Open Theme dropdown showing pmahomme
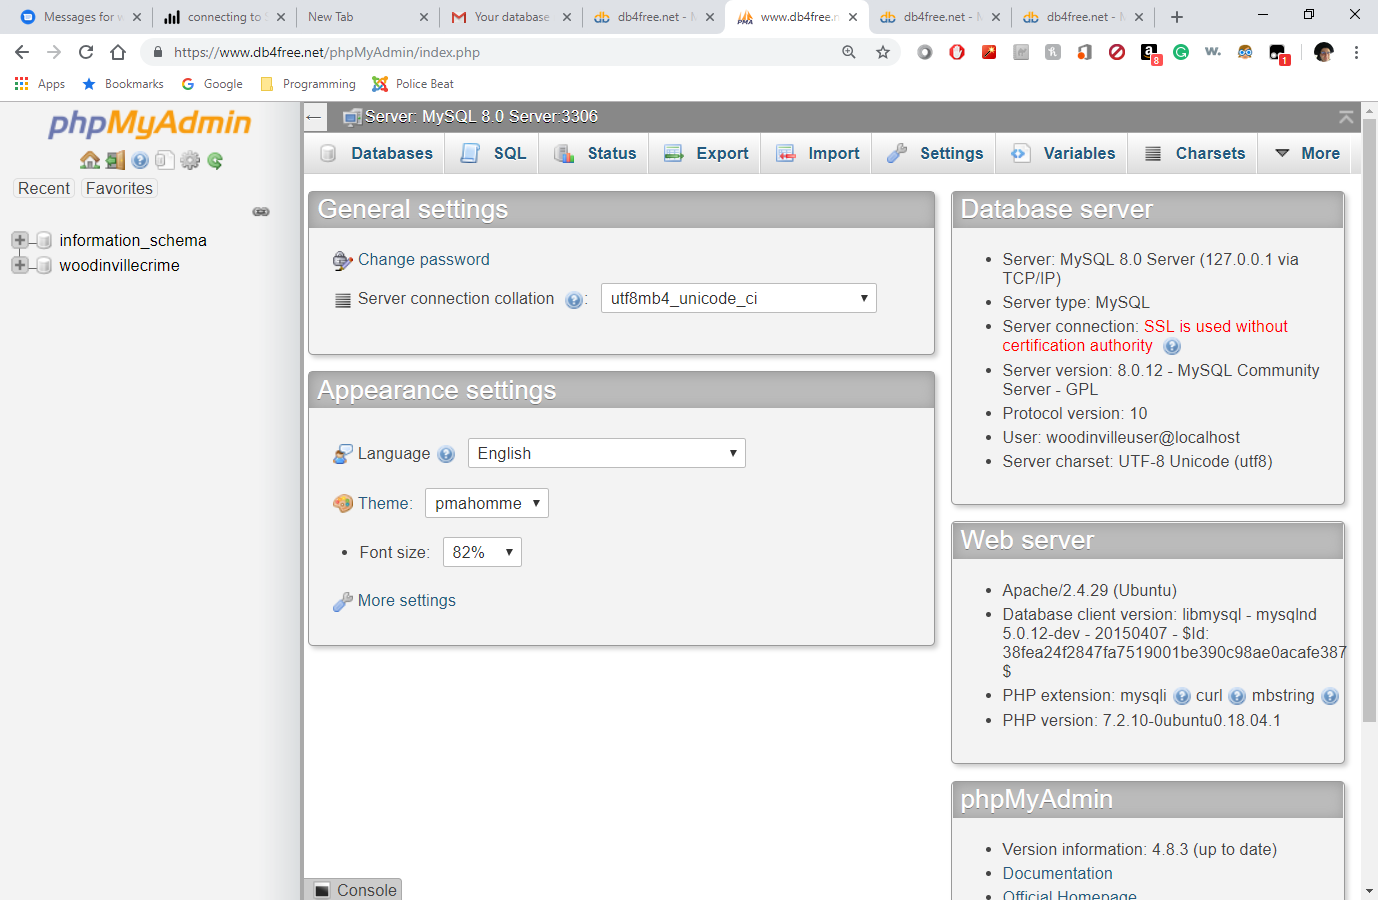The image size is (1378, 900). coord(487,503)
